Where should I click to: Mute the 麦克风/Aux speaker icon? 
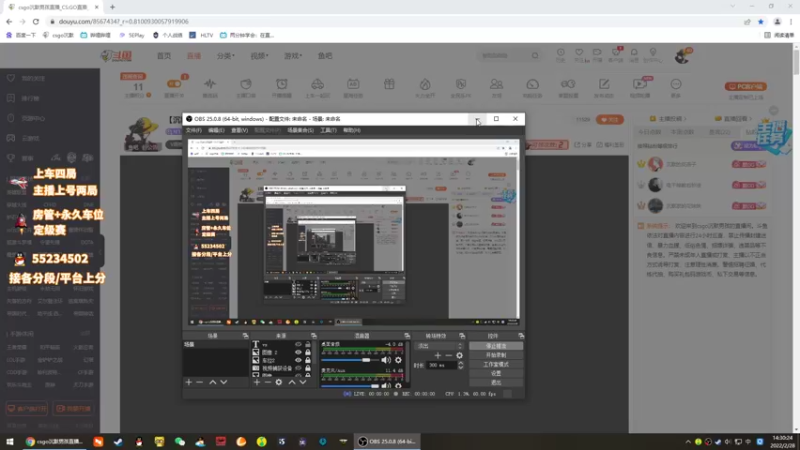pos(386,386)
